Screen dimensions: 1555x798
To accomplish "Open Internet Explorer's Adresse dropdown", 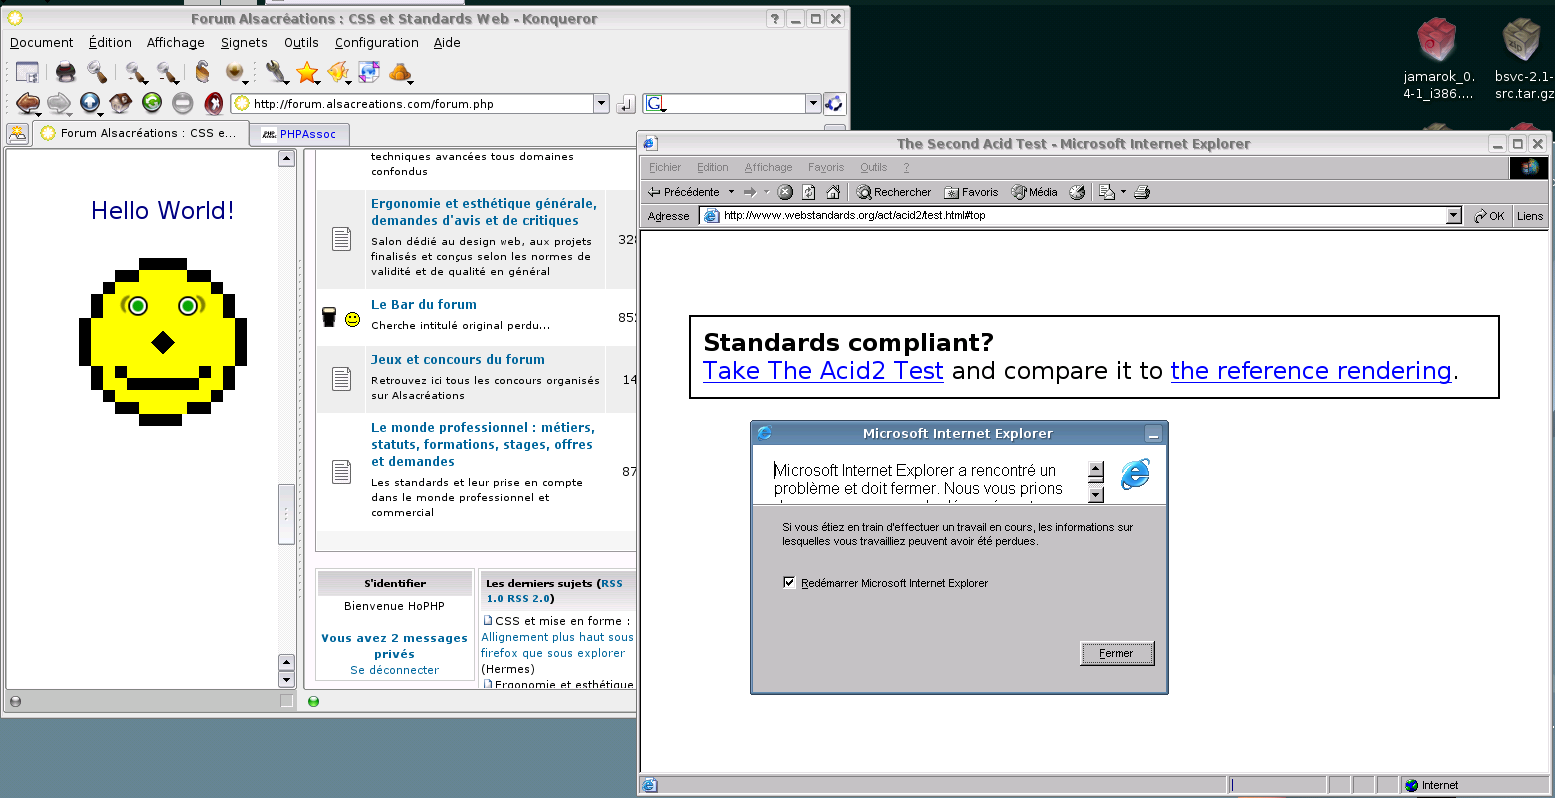I will click(1454, 216).
